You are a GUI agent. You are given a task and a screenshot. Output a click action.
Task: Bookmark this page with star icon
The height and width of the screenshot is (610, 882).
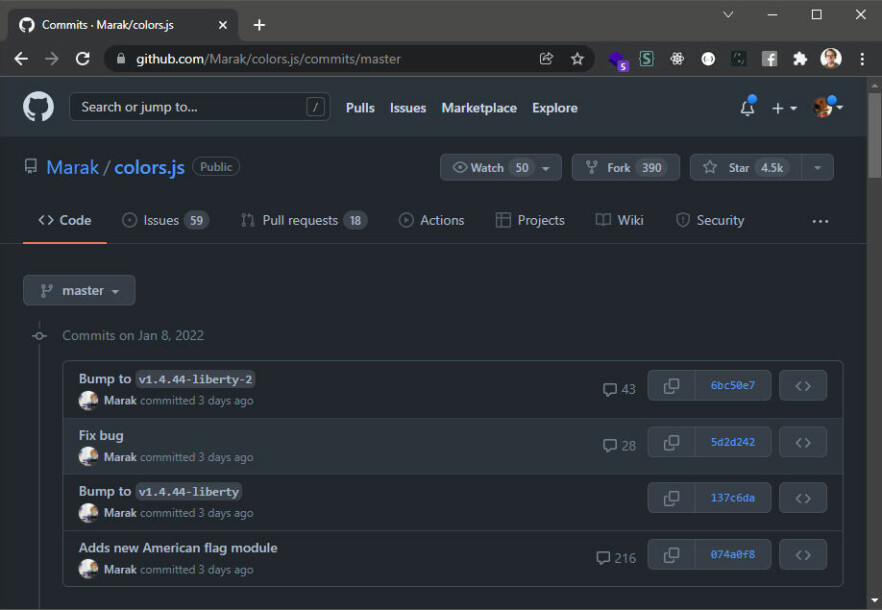(577, 59)
